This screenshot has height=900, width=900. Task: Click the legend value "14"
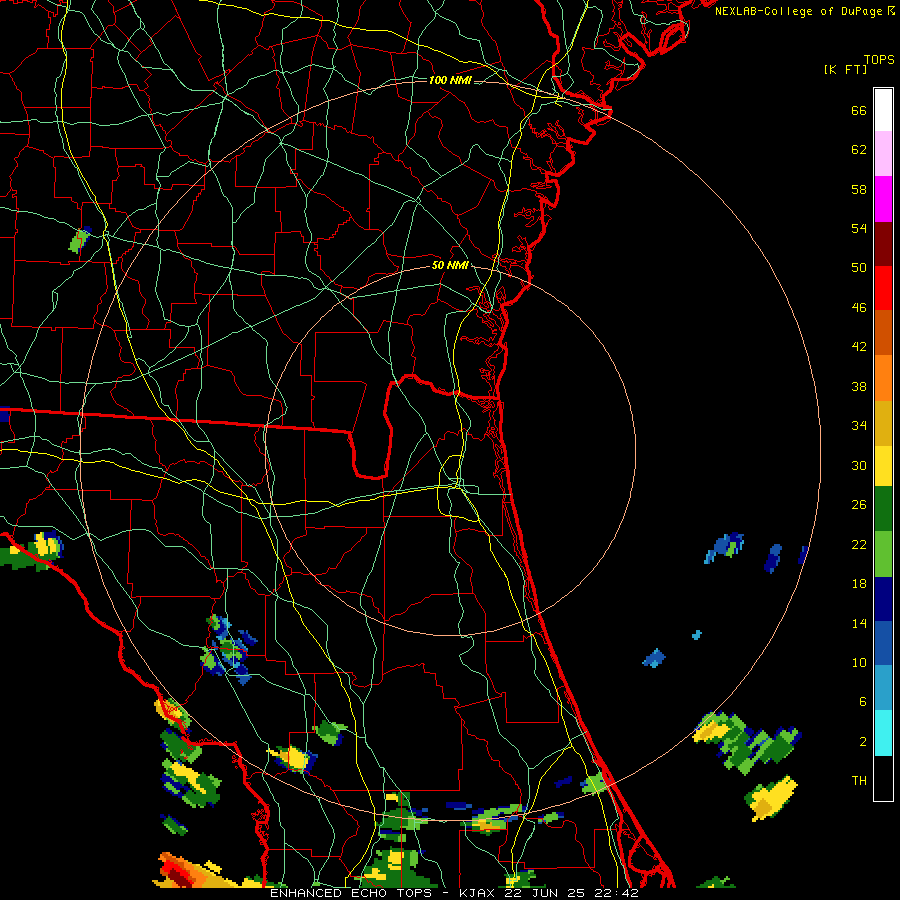(859, 623)
